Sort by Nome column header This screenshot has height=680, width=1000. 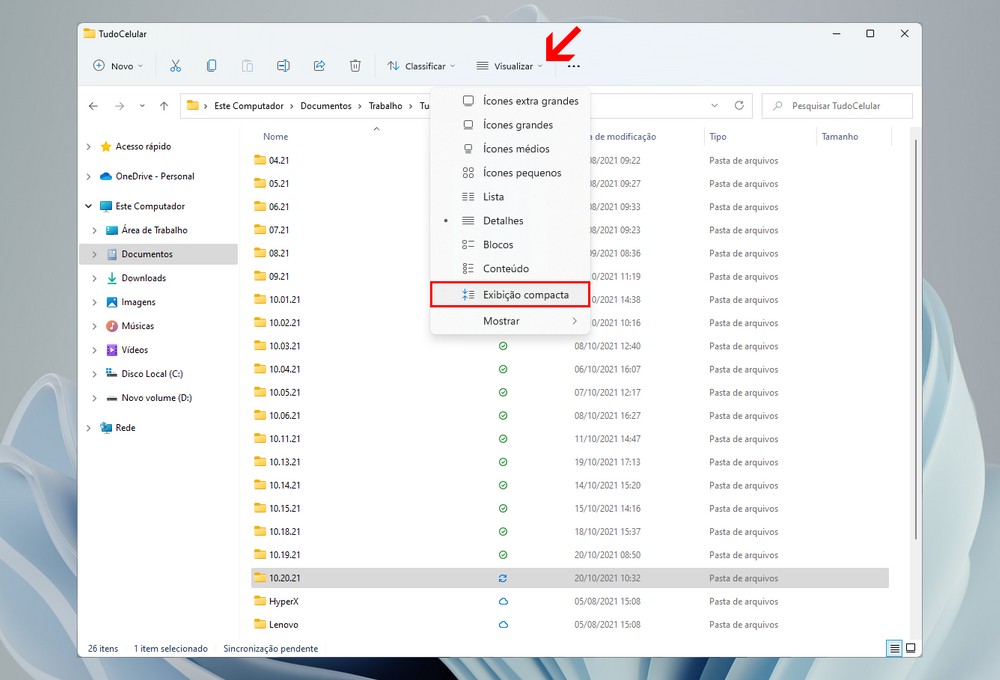[x=276, y=137]
